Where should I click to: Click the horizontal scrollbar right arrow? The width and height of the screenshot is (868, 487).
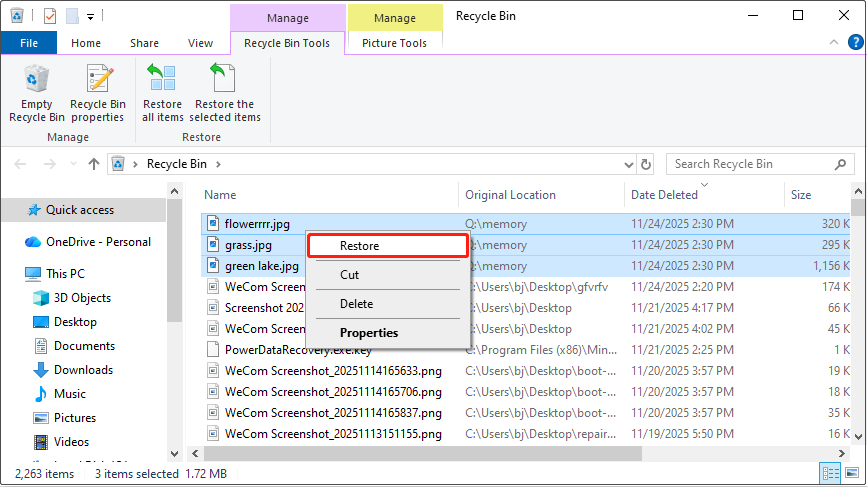[x=841, y=453]
